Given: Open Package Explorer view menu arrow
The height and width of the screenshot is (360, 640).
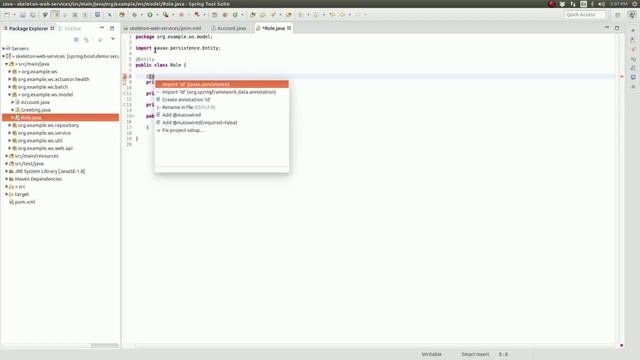Looking at the screenshot, I should point(113,39).
